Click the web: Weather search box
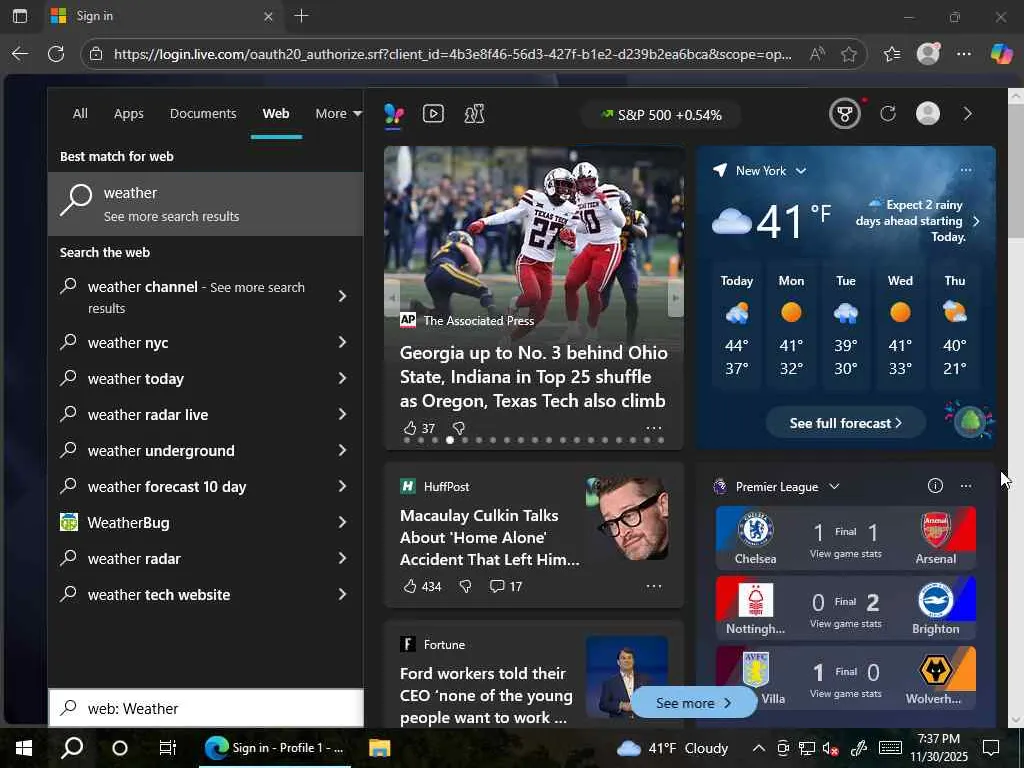Viewport: 1024px width, 768px height. [206, 709]
